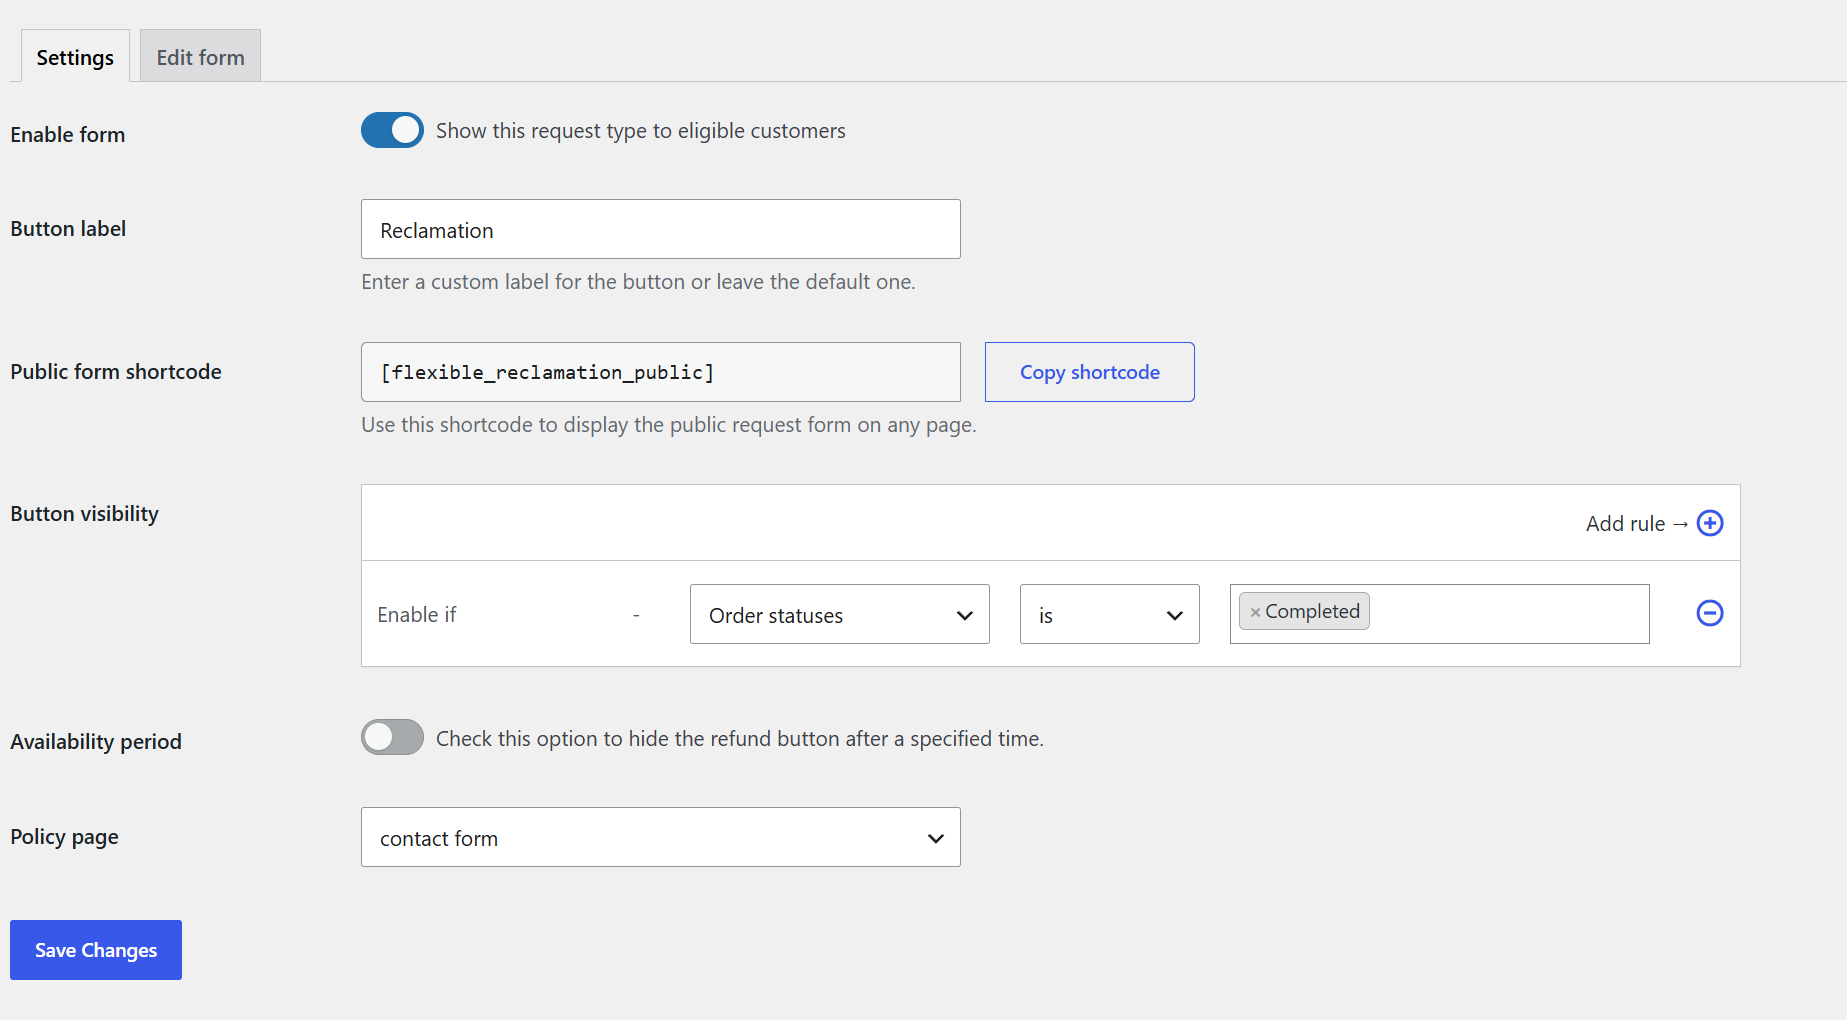Open the Policy page contact form dropdown

pos(661,837)
